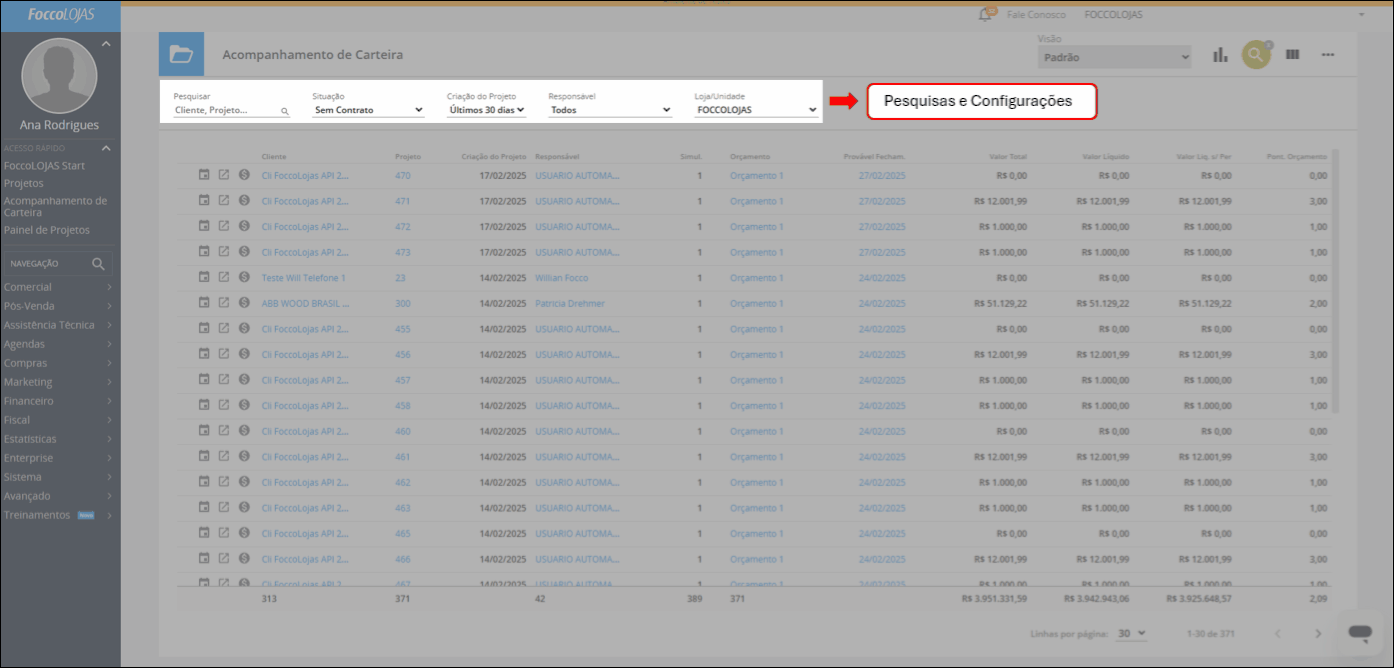Image resolution: width=1394 pixels, height=668 pixels.
Task: Expand the Financeiro menu
Action: (x=58, y=401)
